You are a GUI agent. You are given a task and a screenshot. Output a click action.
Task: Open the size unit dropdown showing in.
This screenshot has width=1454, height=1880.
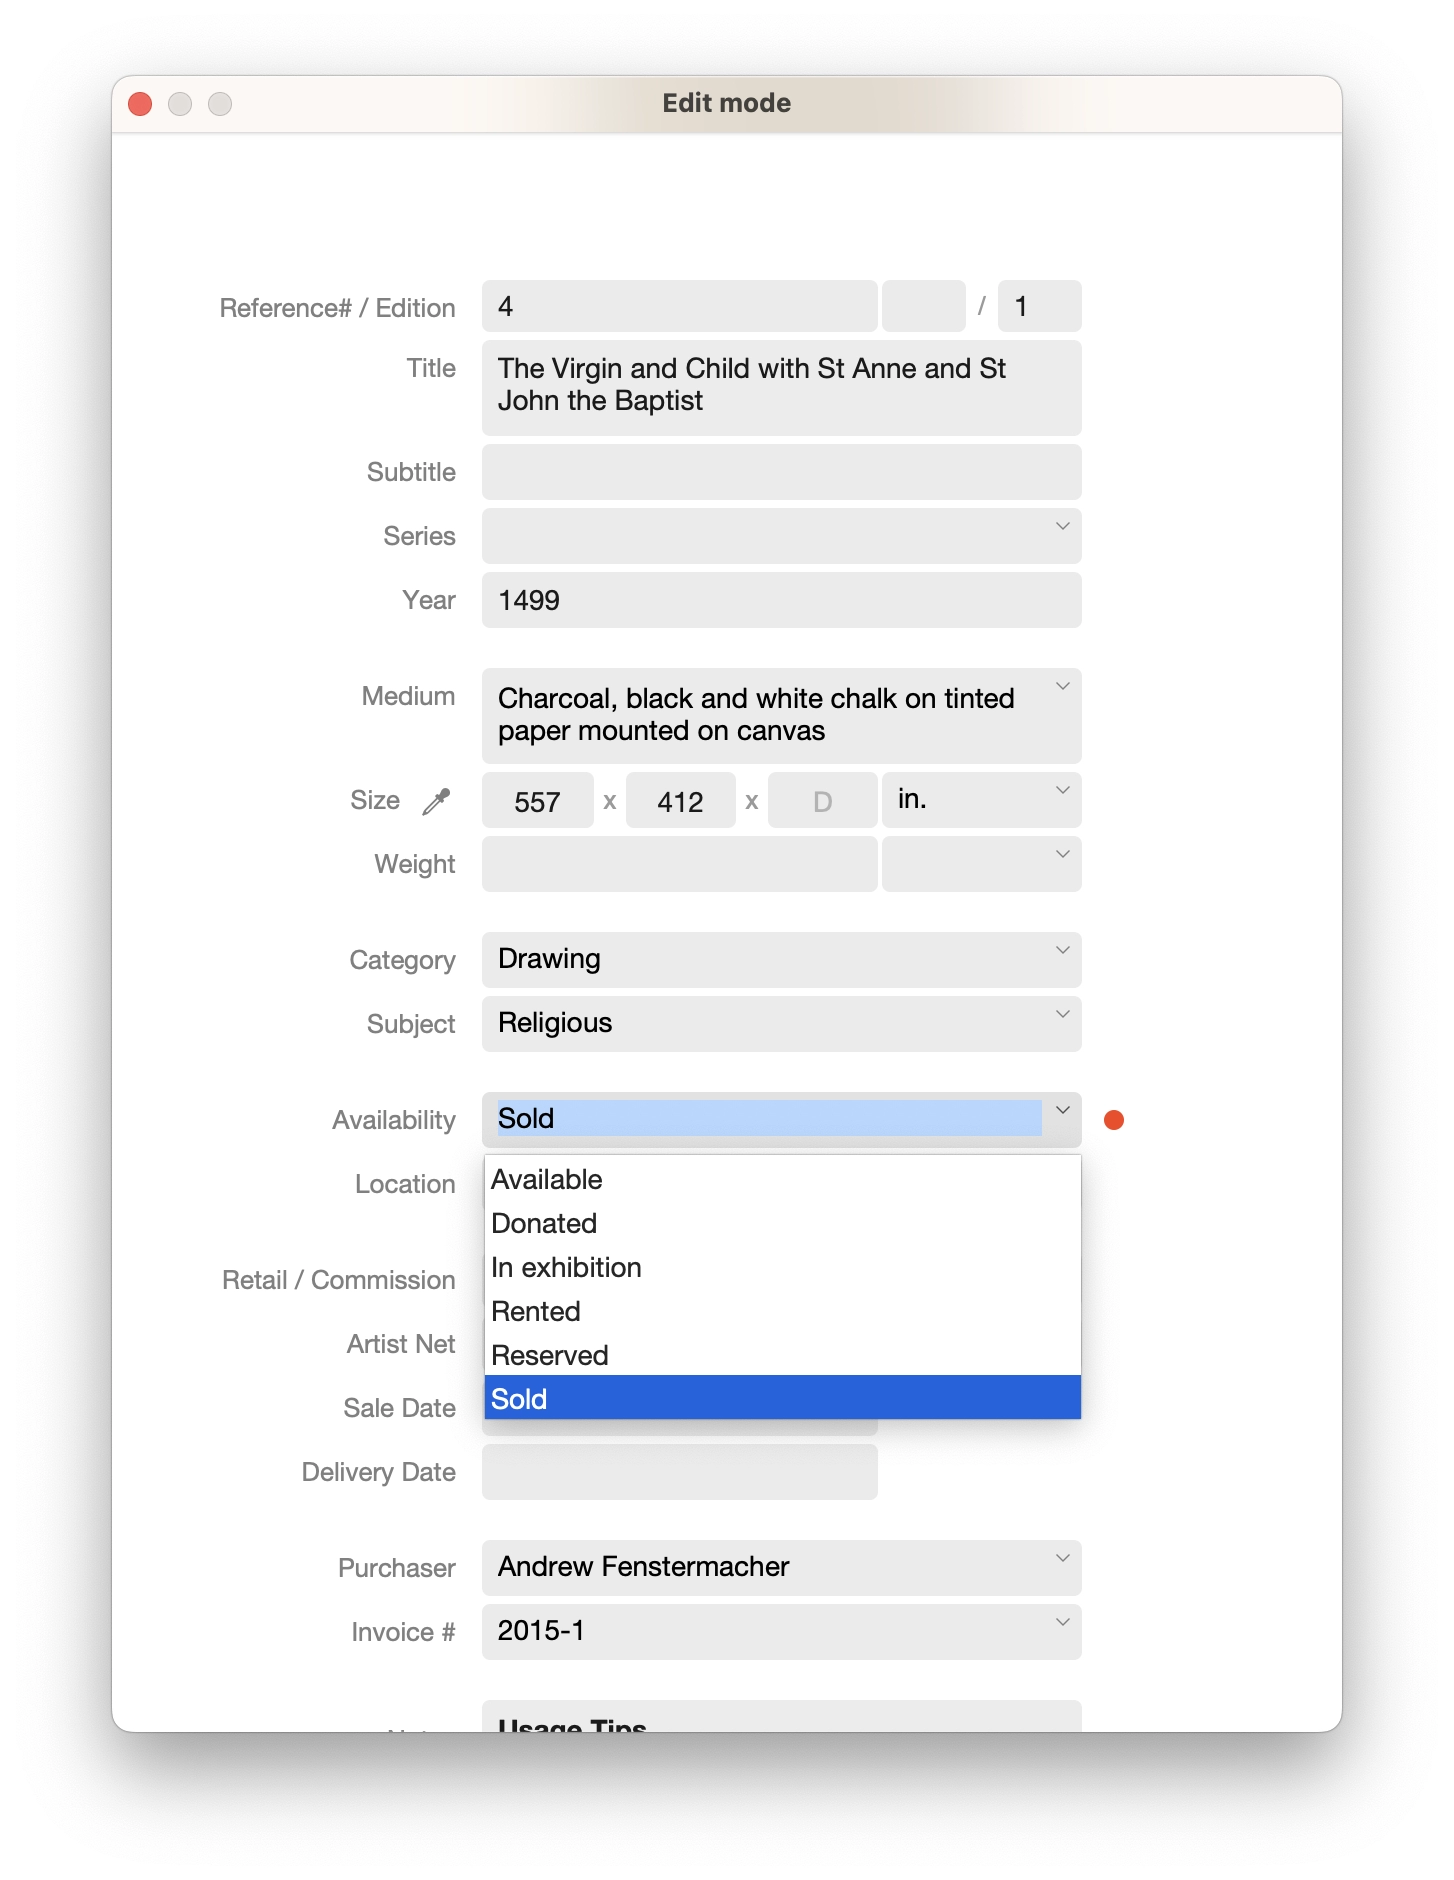pos(1062,791)
